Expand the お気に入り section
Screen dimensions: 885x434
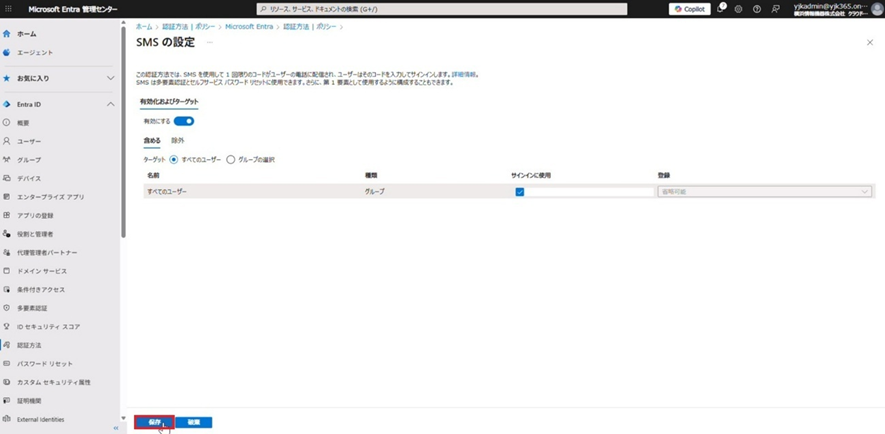pos(110,78)
